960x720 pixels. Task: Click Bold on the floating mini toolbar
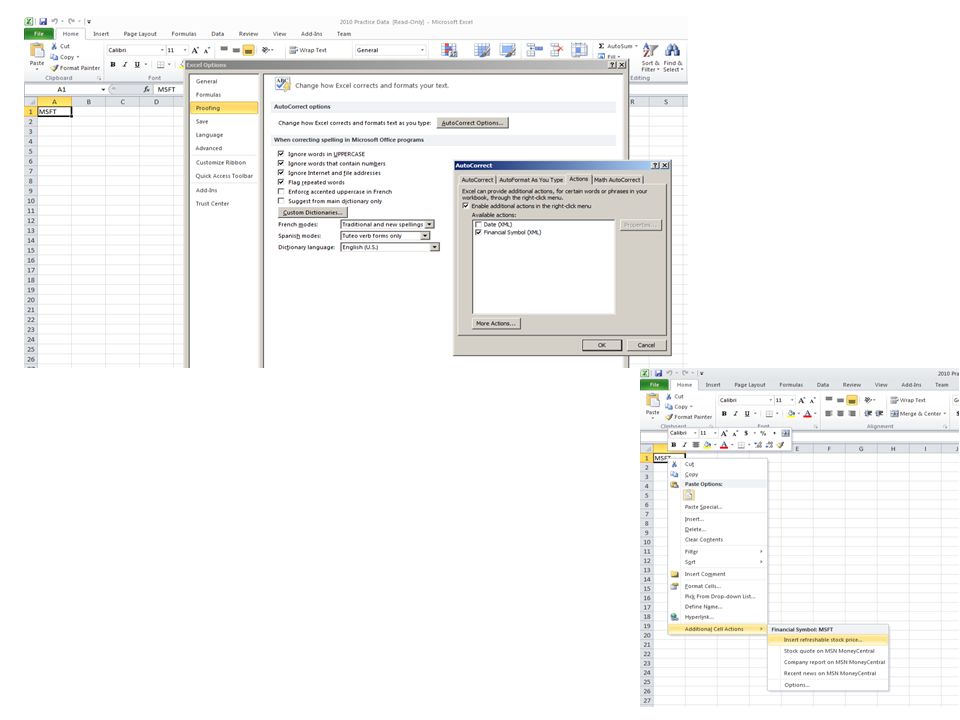click(x=673, y=444)
